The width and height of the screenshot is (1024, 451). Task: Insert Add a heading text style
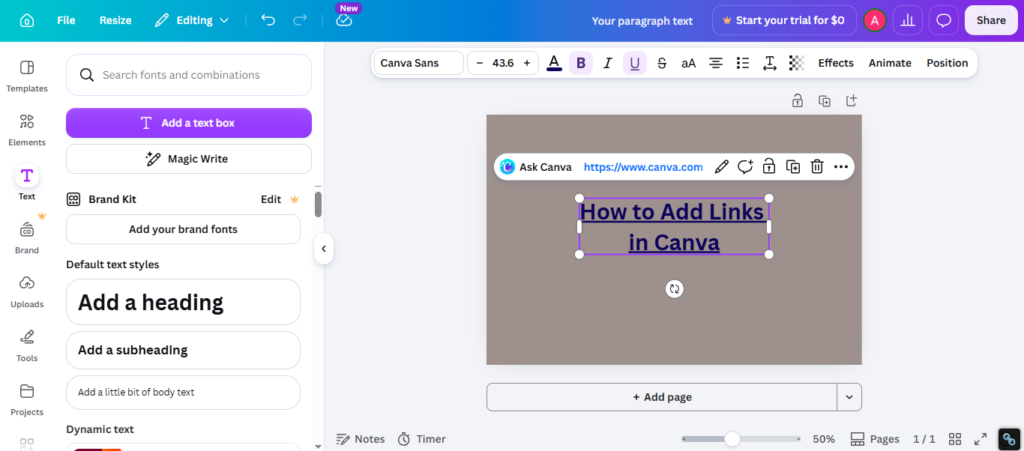[x=183, y=302]
